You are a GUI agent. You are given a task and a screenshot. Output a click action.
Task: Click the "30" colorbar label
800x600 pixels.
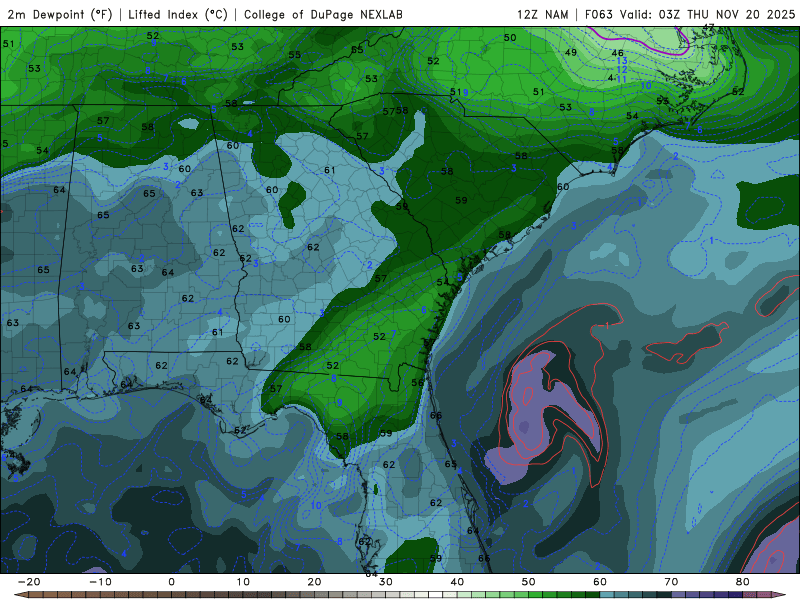(386, 582)
